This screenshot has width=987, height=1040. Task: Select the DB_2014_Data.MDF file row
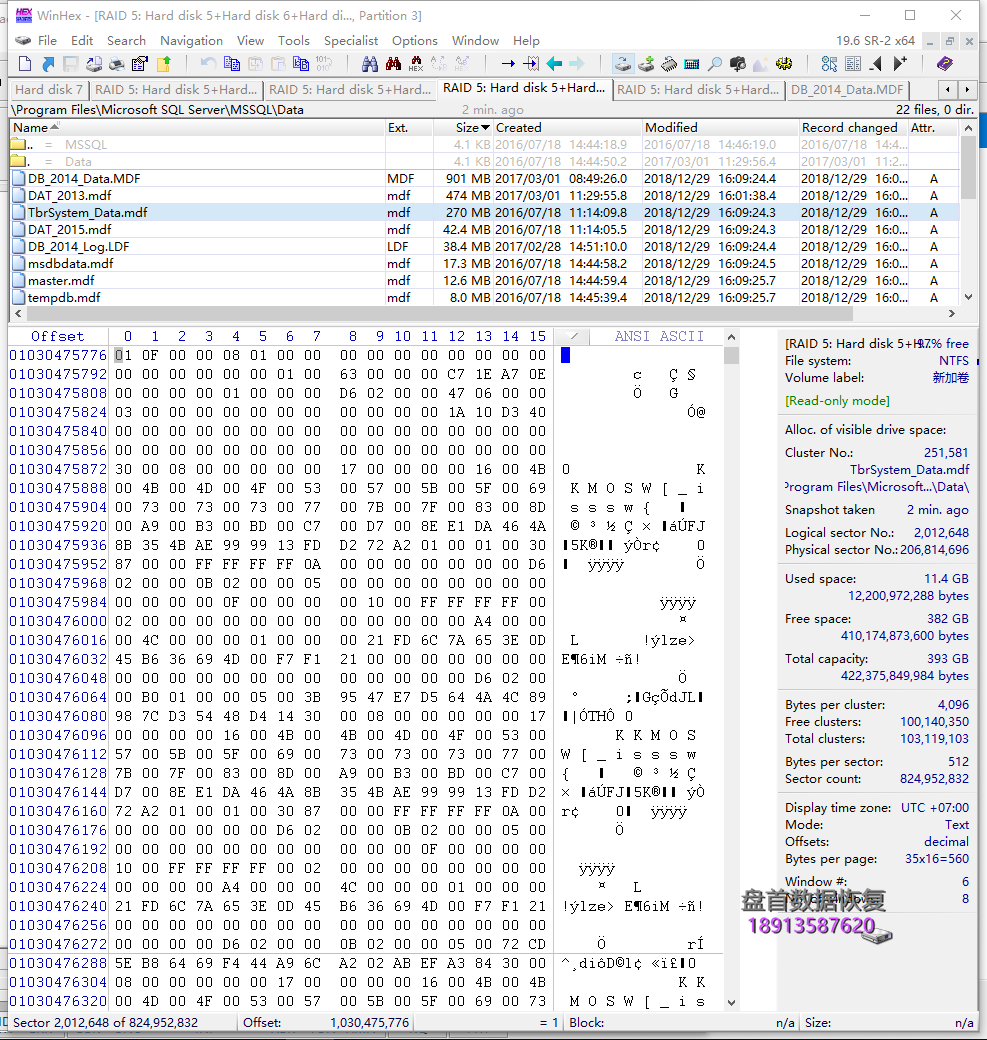[x=485, y=178]
